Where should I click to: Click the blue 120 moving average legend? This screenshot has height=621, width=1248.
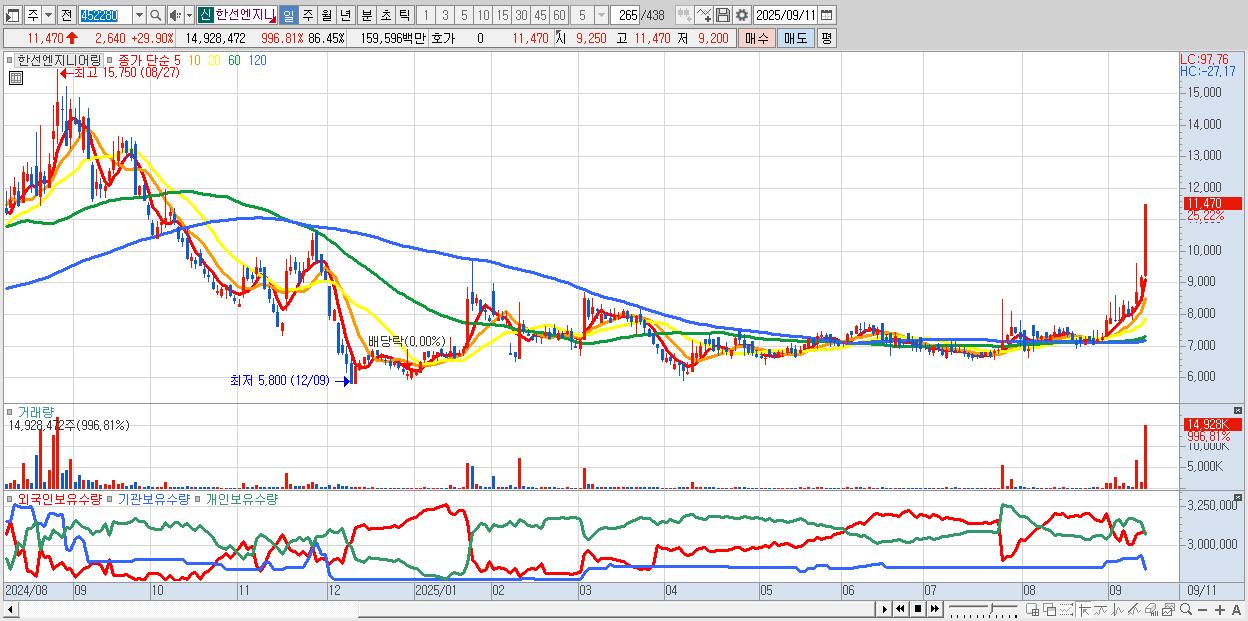pyautogui.click(x=256, y=60)
